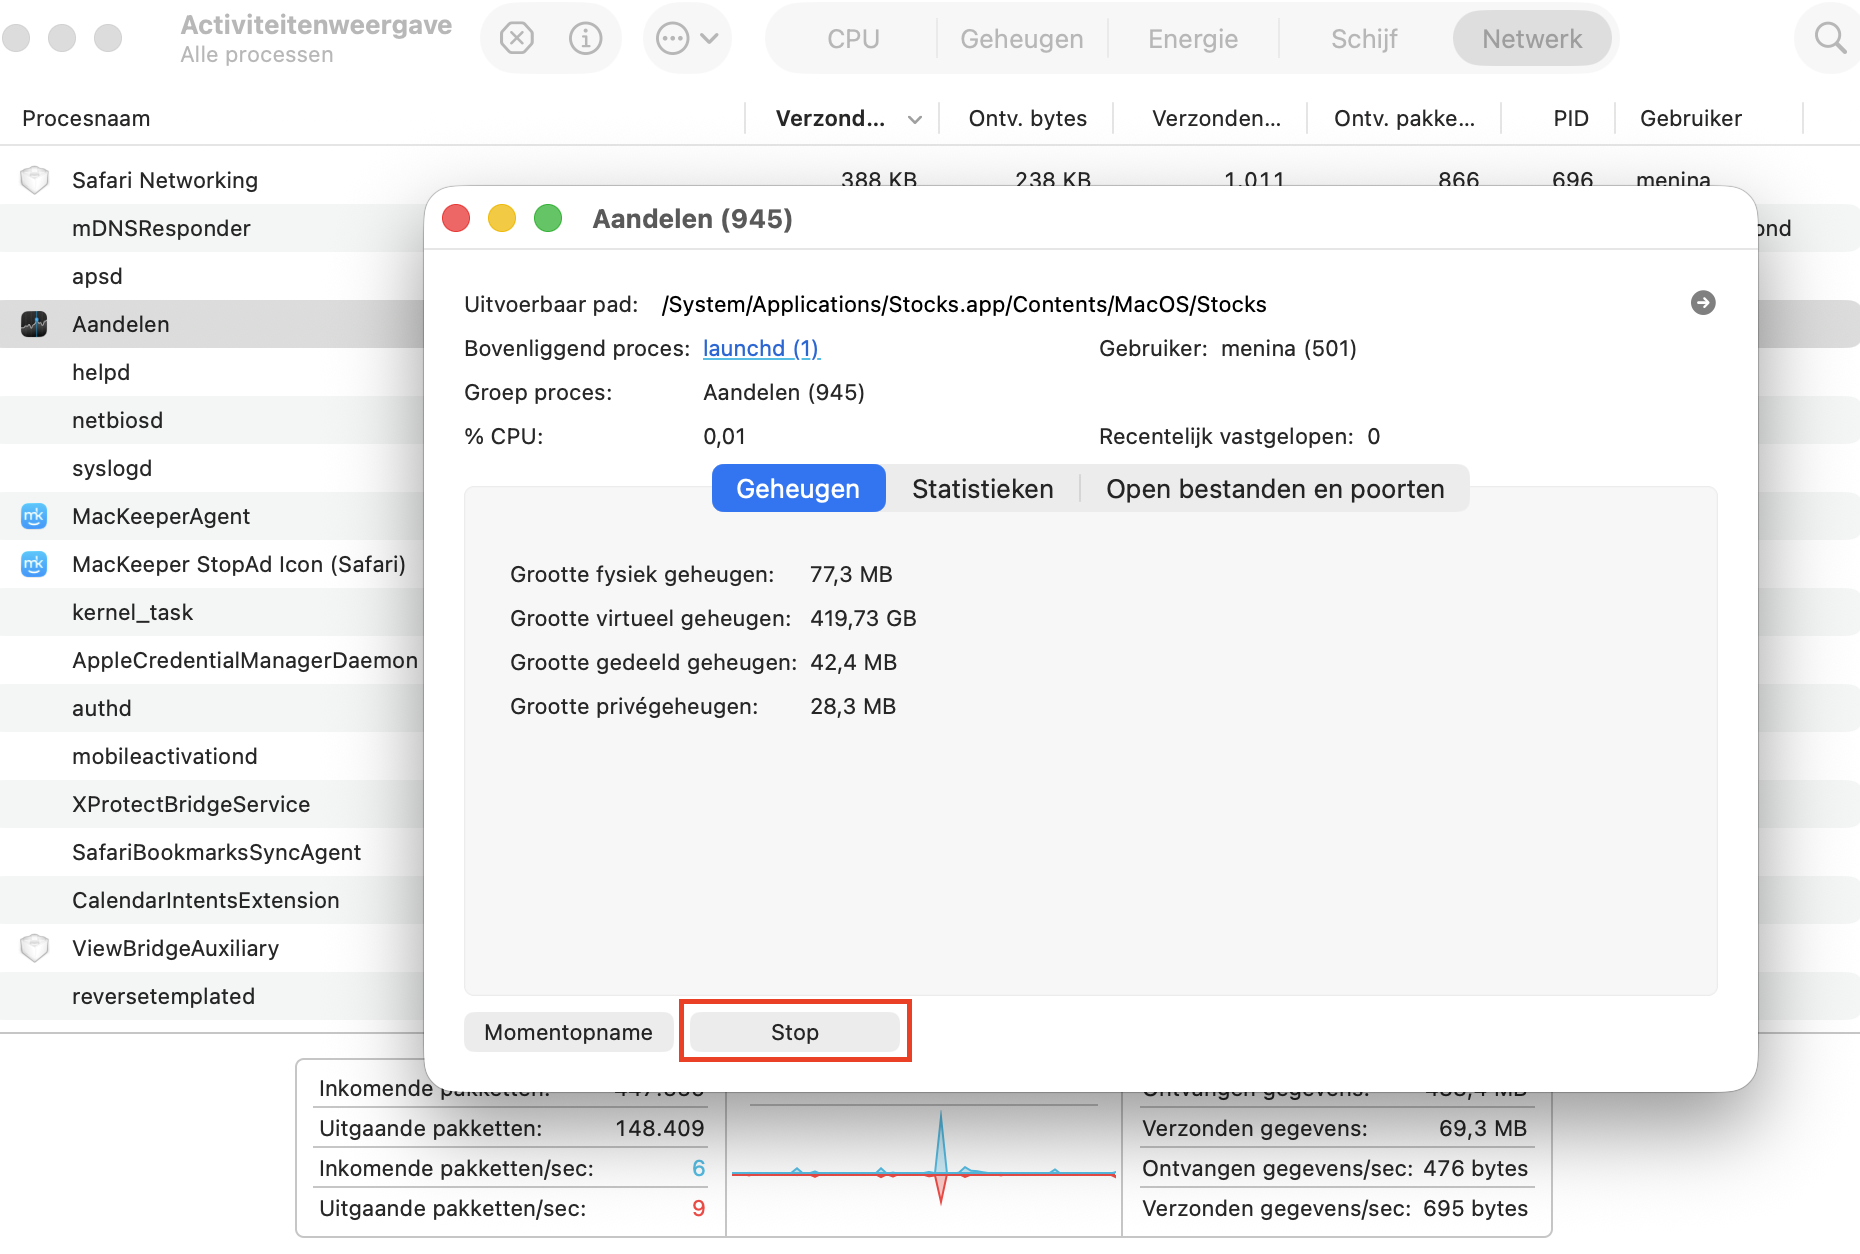
Task: Open the chevron next to the ellipsis button
Action: pyautogui.click(x=711, y=38)
